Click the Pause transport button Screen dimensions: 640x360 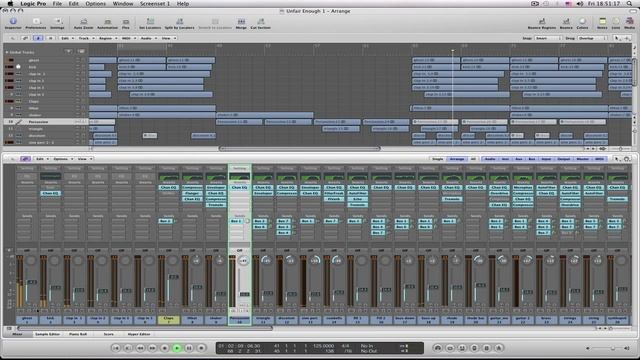(x=189, y=348)
